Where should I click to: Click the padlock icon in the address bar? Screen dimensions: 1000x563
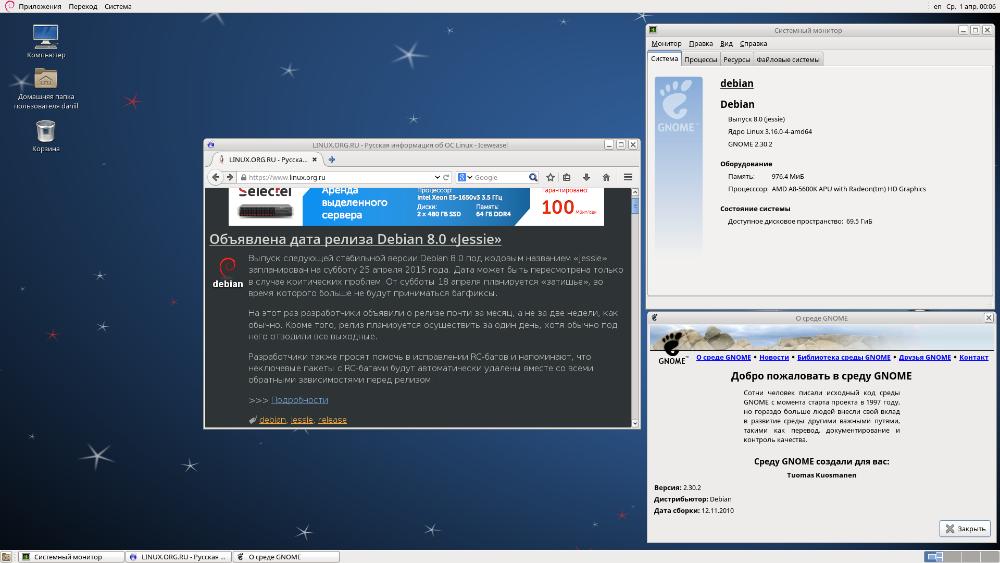244,177
